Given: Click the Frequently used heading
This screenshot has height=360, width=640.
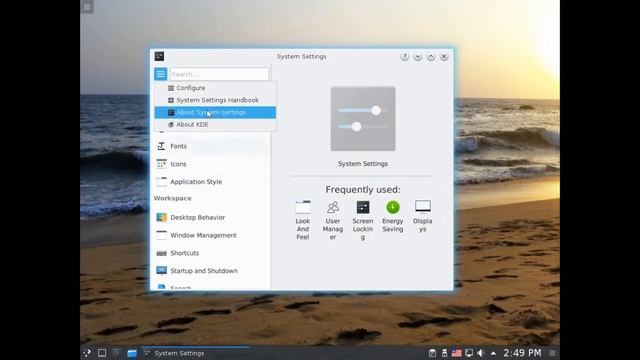Looking at the screenshot, I should (363, 190).
